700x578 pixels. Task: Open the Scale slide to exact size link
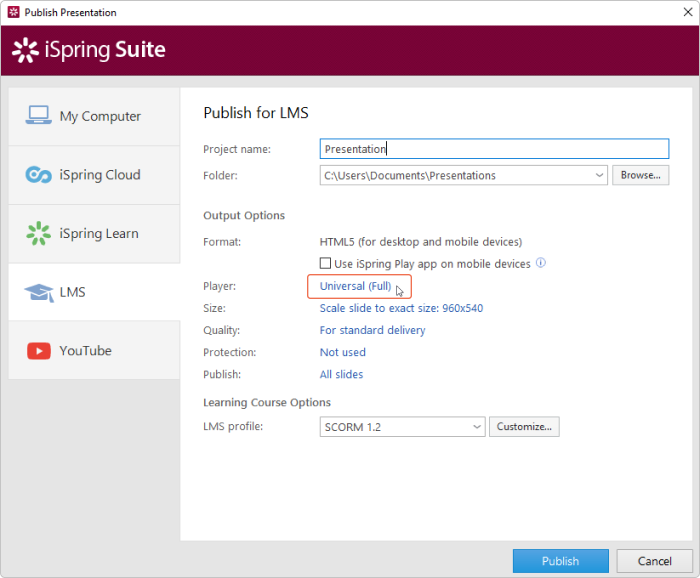[401, 308]
